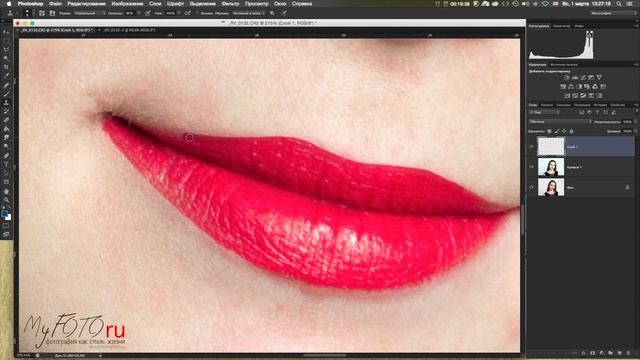Viewport: 640px width, 360px height.
Task: Select the Quick Selection tool
Action: (x=6, y=59)
